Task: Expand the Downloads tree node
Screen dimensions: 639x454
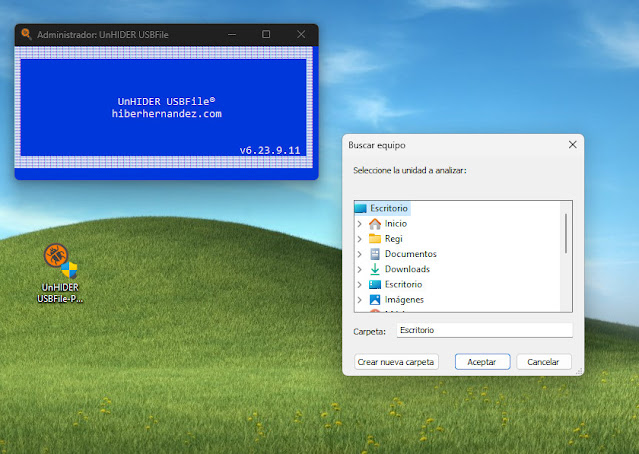Action: [359, 269]
